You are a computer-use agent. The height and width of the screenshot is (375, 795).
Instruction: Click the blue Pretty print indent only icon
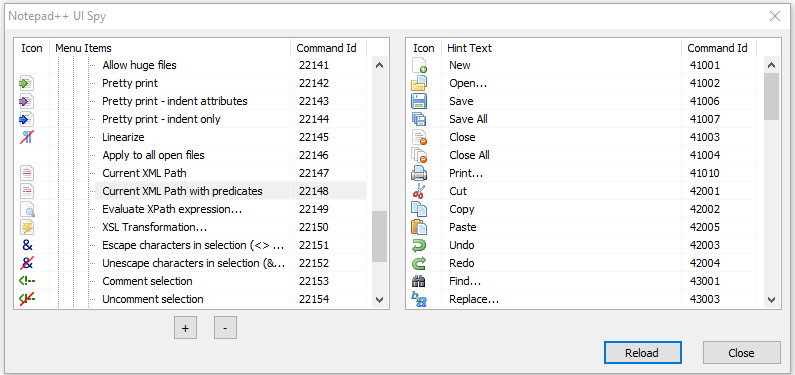click(26, 119)
